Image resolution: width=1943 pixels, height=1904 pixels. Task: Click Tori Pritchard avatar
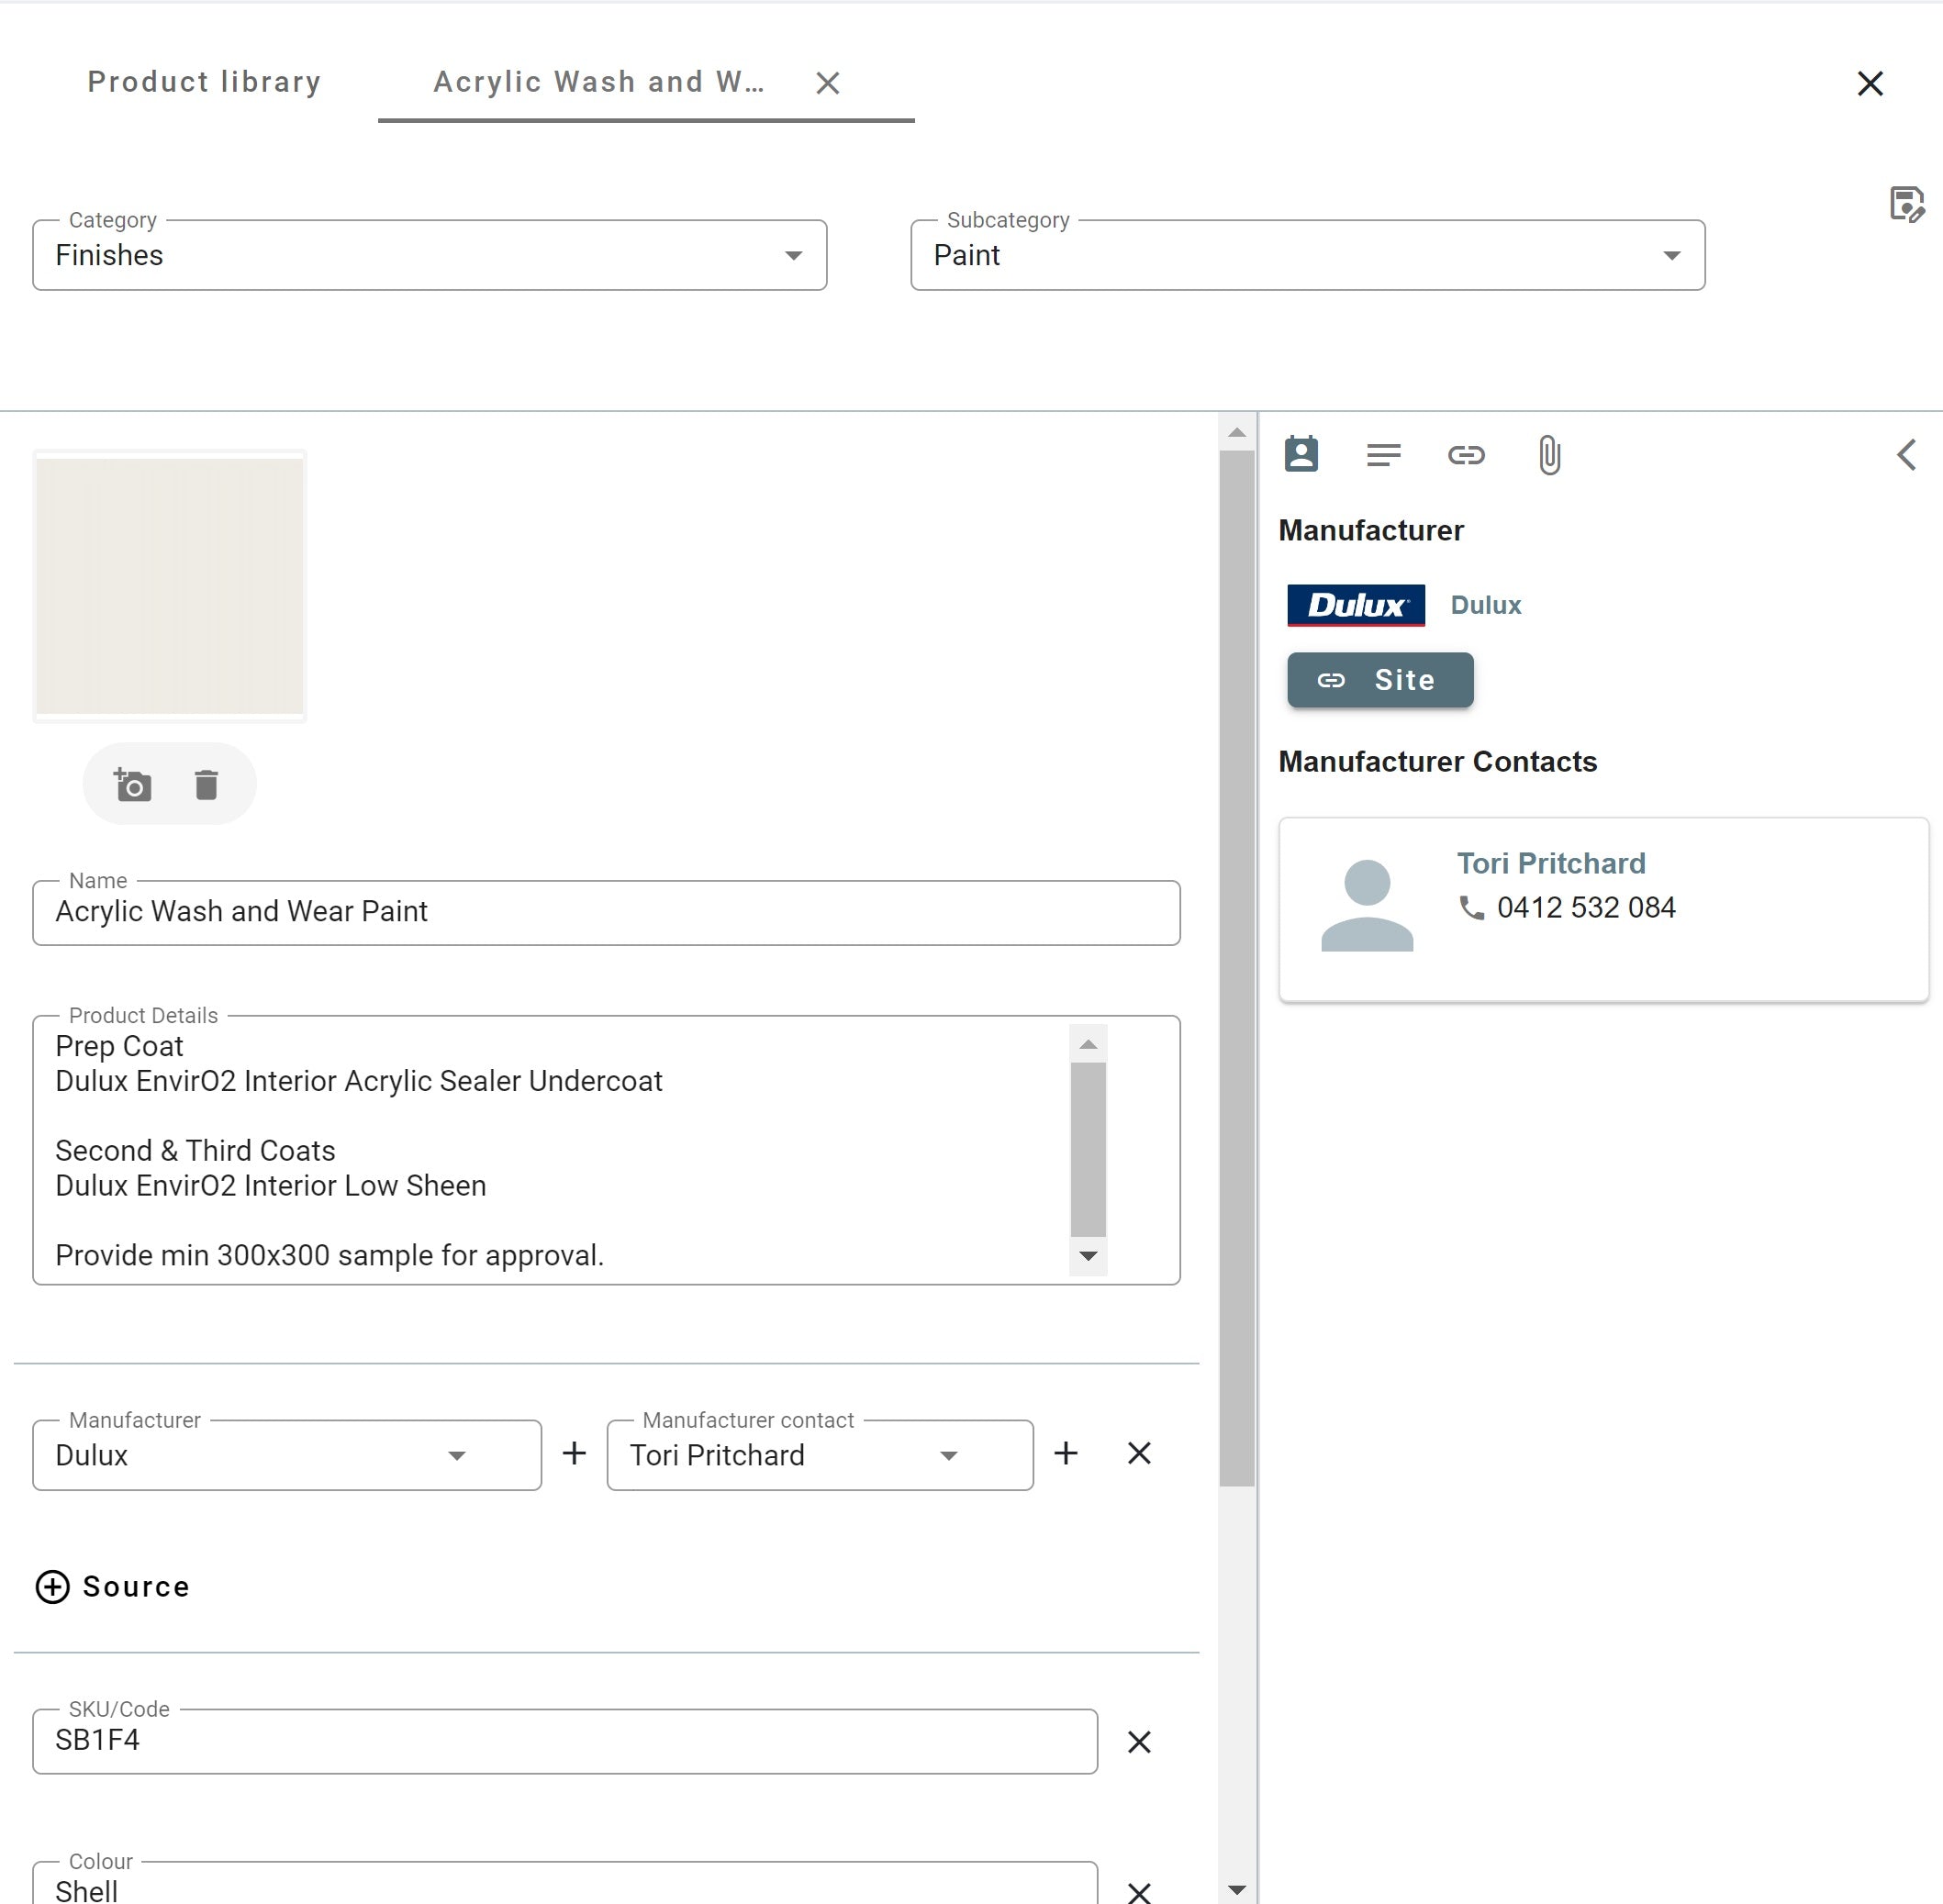pos(1367,905)
